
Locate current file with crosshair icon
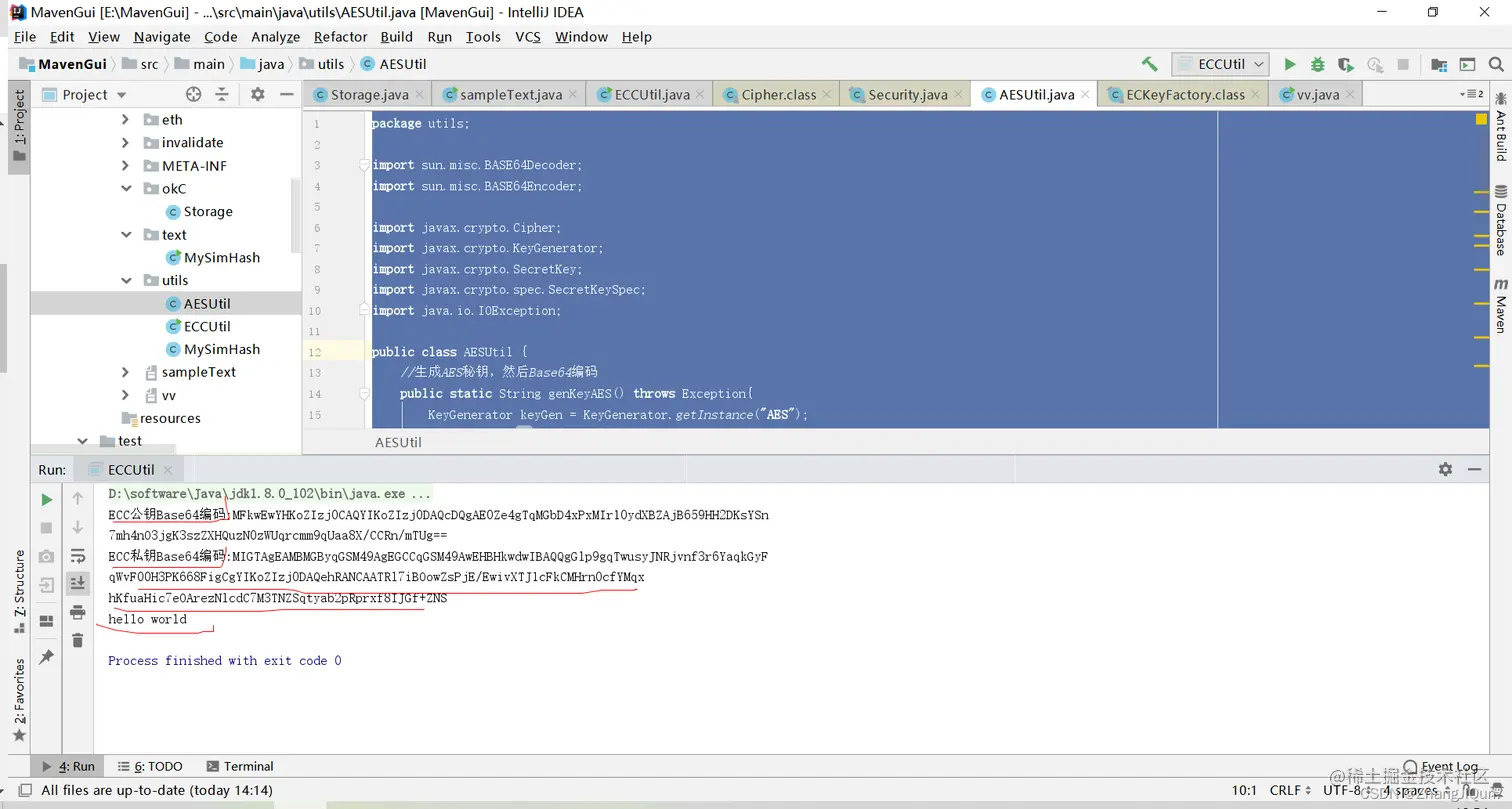(194, 94)
